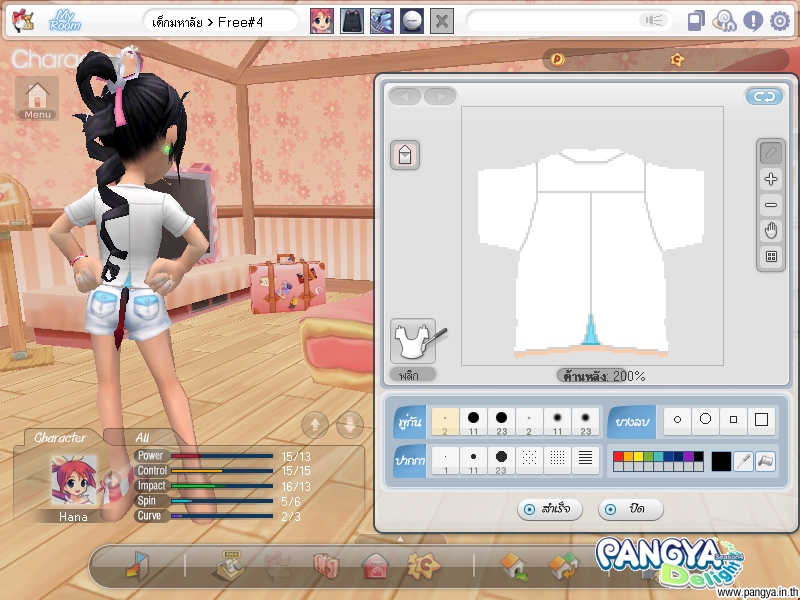The height and width of the screenshot is (600, 800).
Task: Select hard size 23 brush in ทูกัน row
Action: (502, 421)
